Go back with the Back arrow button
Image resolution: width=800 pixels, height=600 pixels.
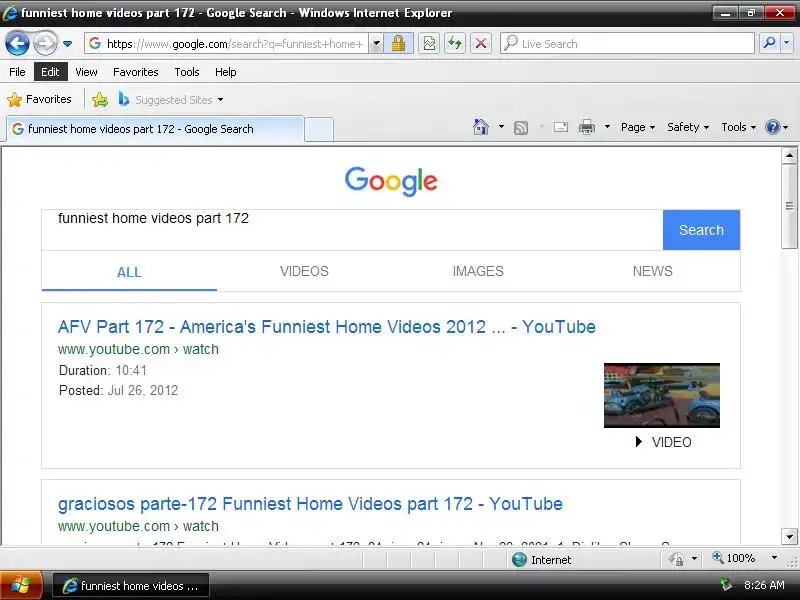(17, 44)
